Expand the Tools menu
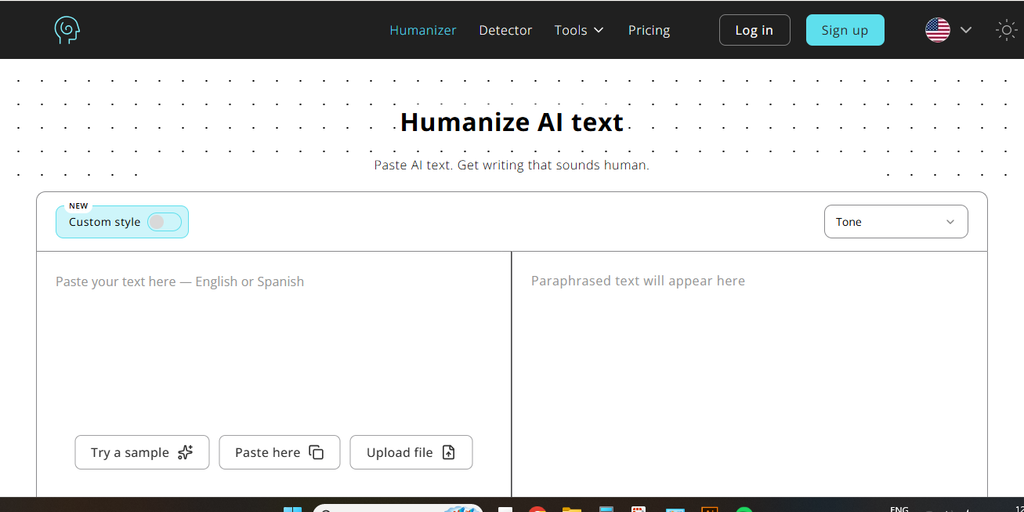1024x512 pixels. [579, 30]
